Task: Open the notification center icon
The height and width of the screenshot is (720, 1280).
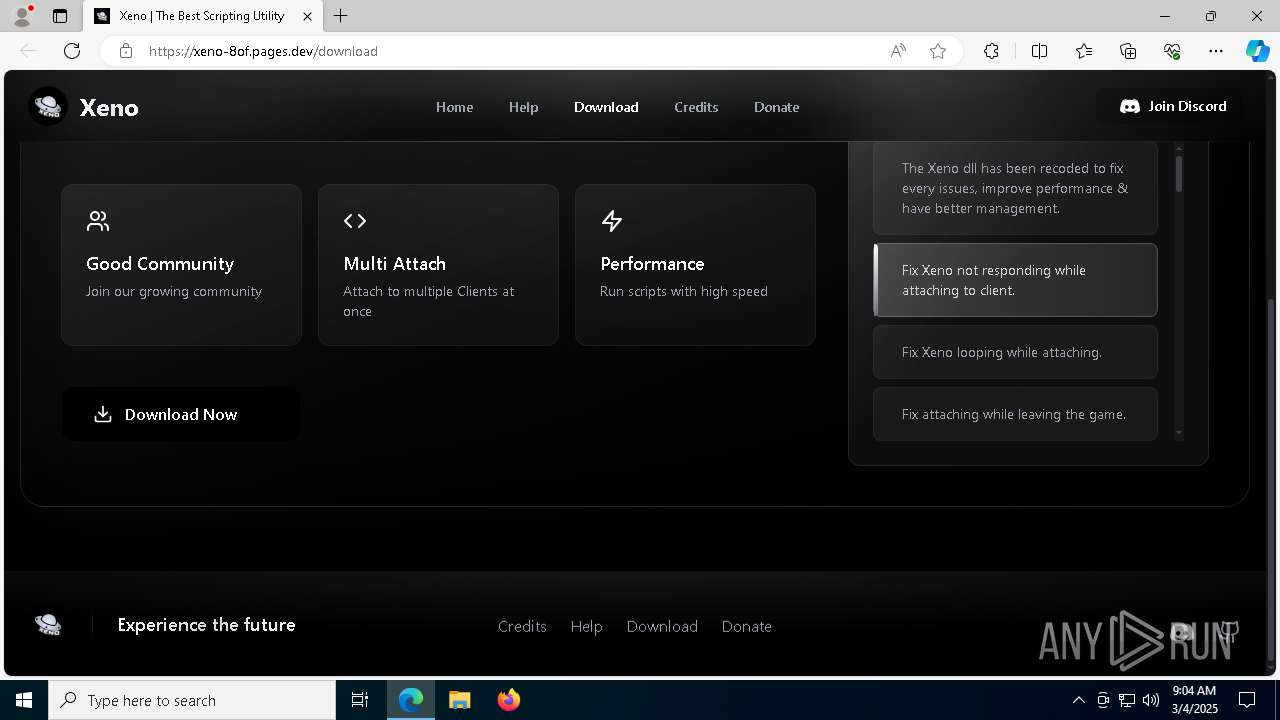Action: coord(1247,700)
